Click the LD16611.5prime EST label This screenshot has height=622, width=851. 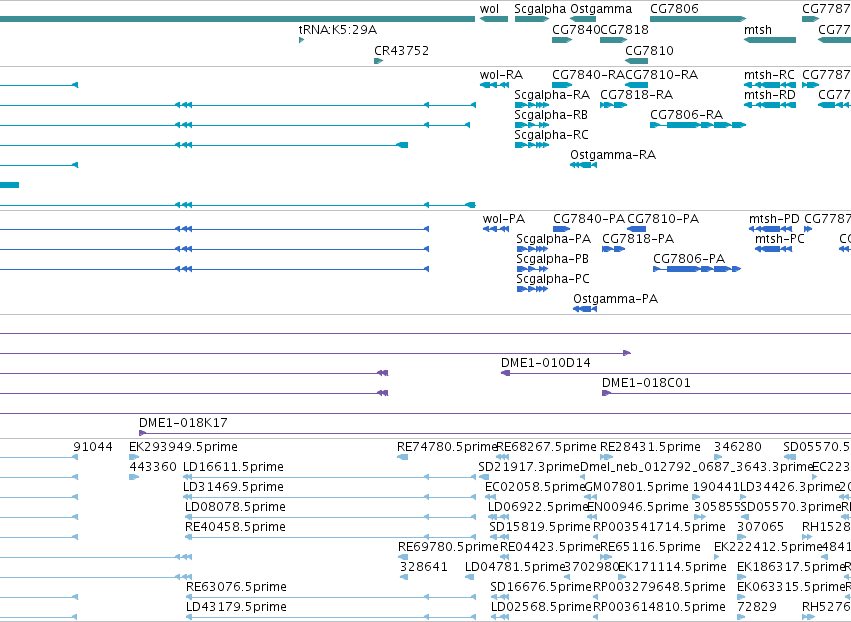pos(233,467)
